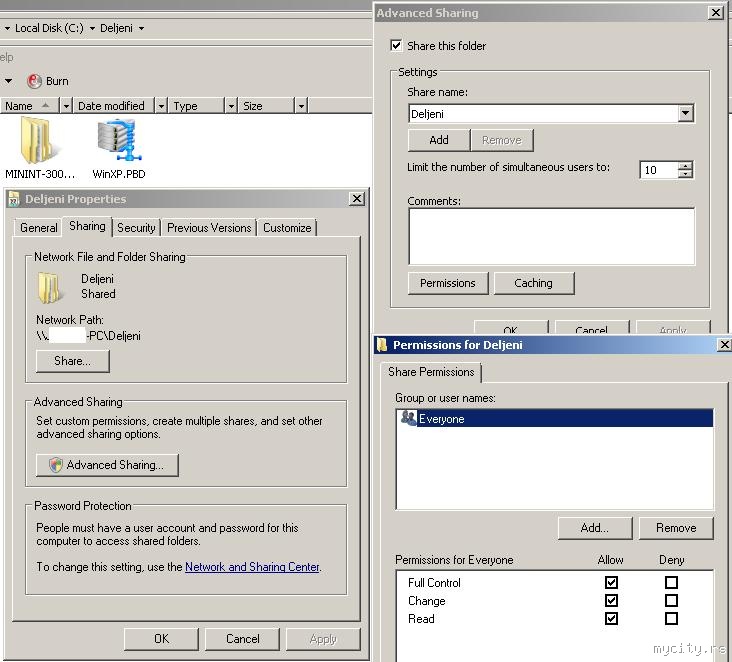The height and width of the screenshot is (662, 732).
Task: Click the Deljeni breadcrumb segment
Action: 116,28
